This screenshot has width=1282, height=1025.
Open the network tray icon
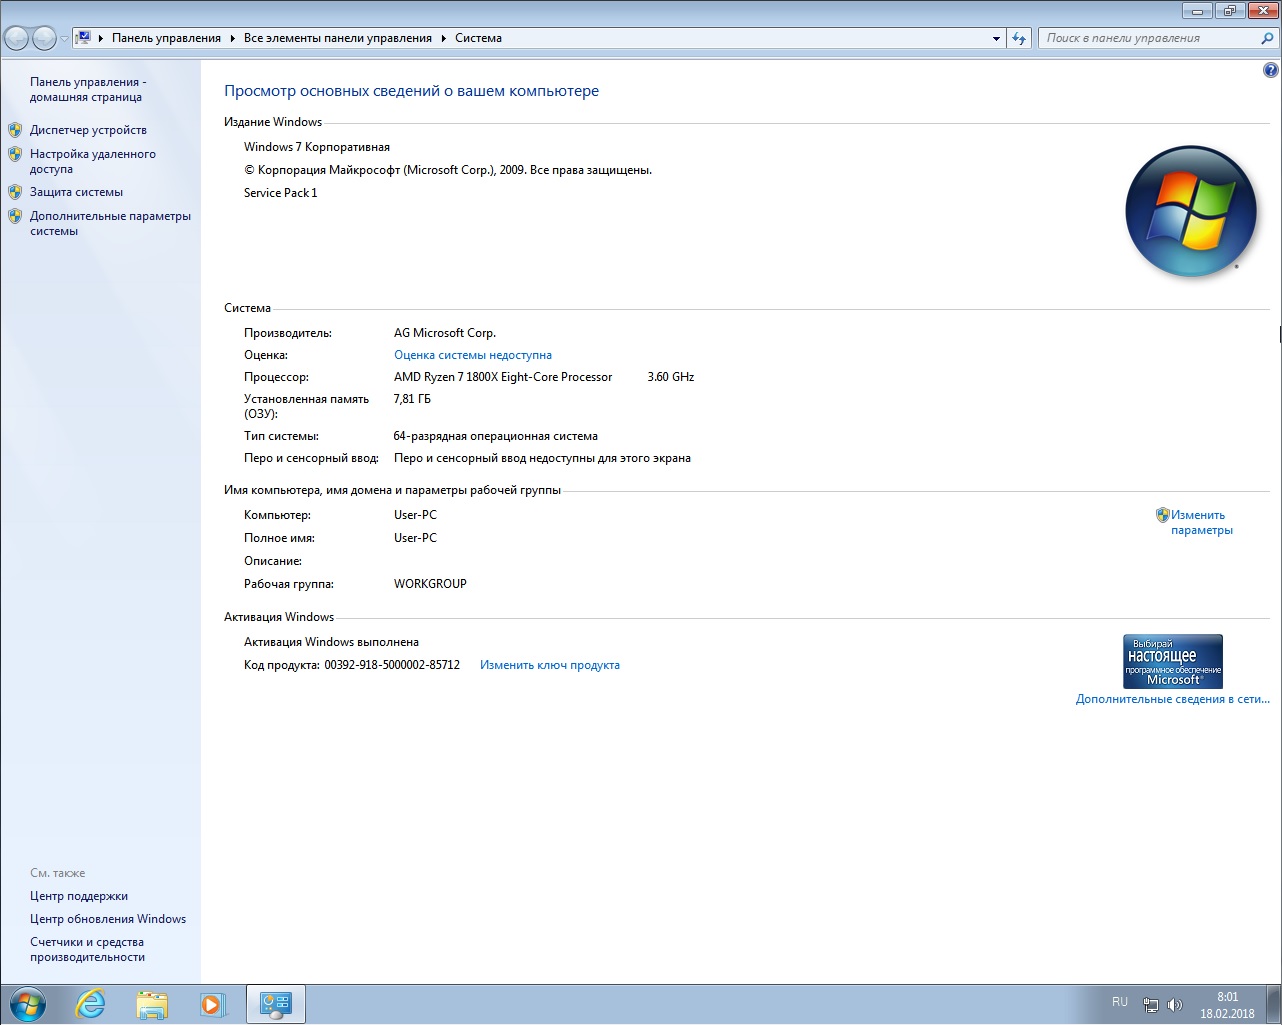pyautogui.click(x=1151, y=1005)
